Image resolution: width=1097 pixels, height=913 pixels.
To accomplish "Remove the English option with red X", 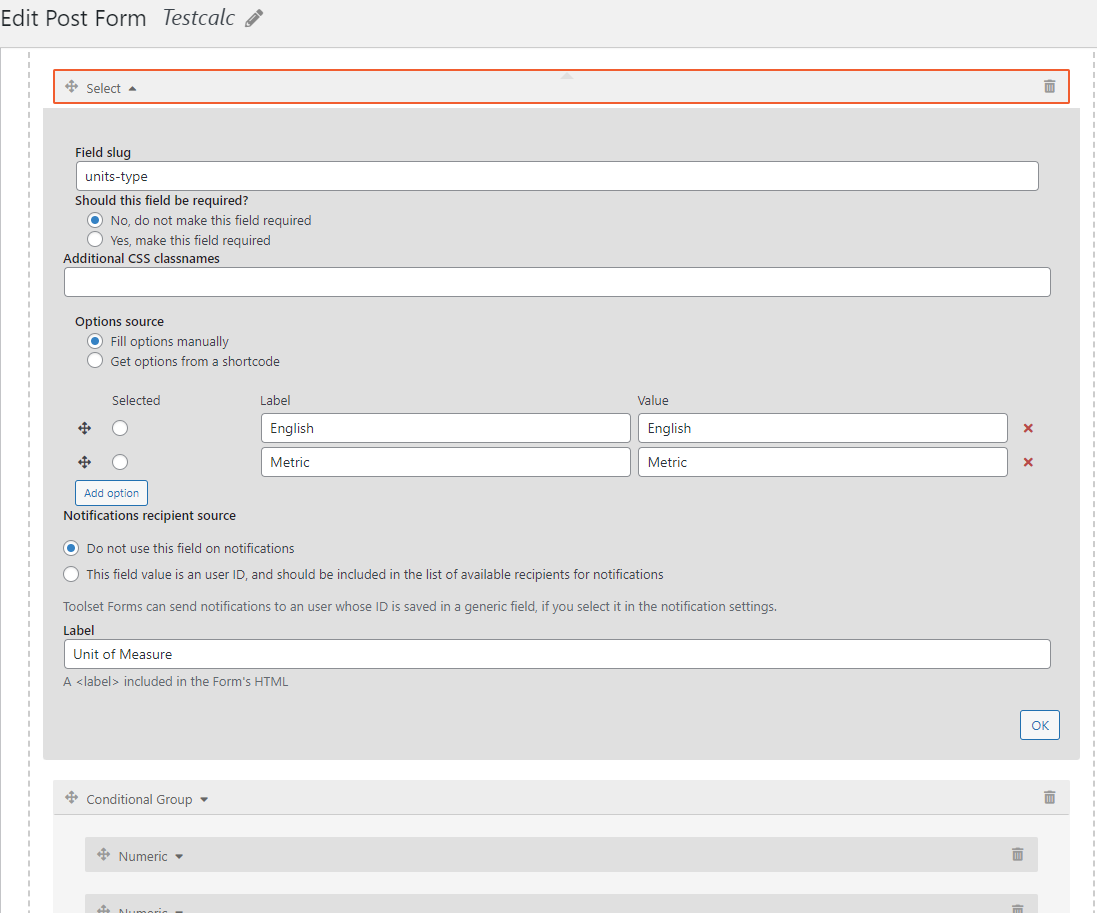I will [x=1028, y=428].
